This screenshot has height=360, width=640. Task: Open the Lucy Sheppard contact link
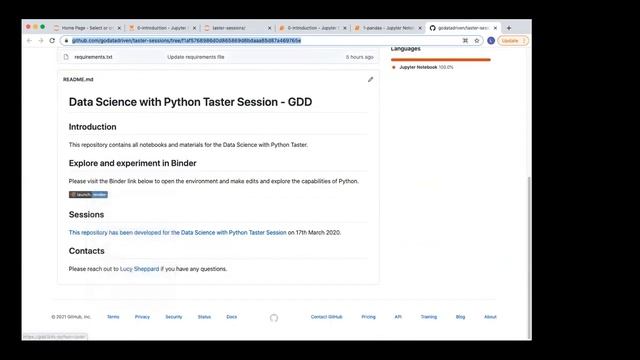tap(140, 269)
